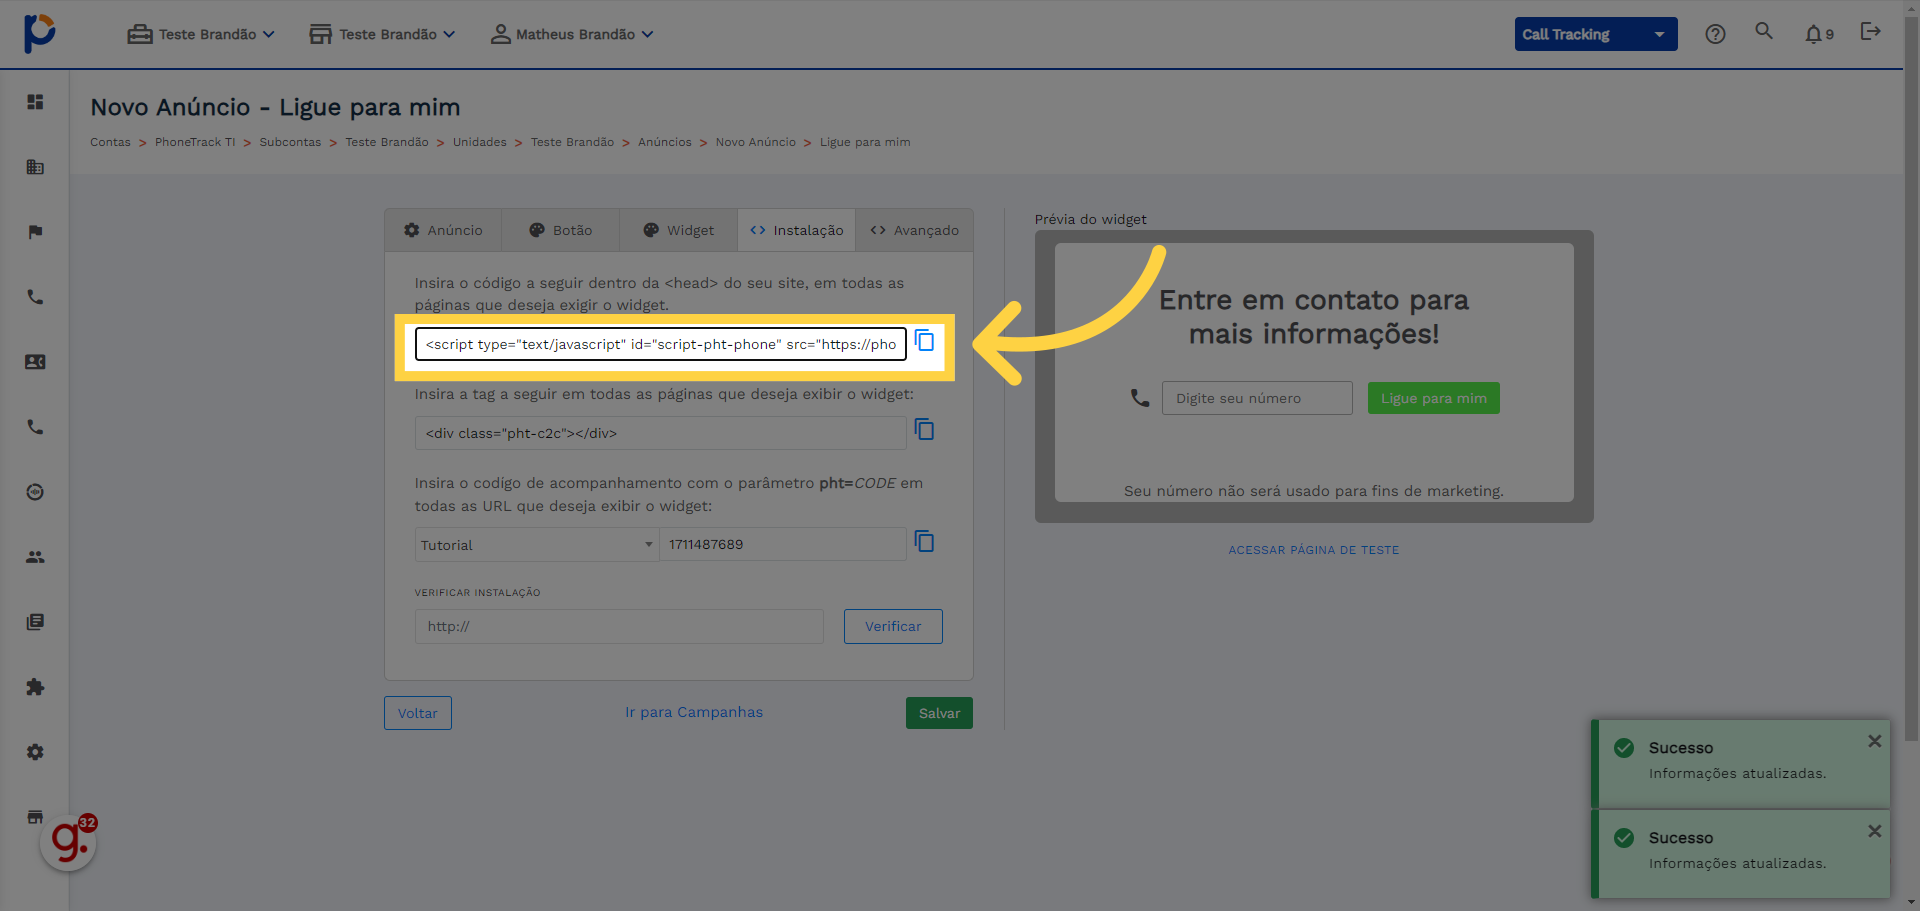
Task: Click the Voltar button
Action: [x=418, y=713]
